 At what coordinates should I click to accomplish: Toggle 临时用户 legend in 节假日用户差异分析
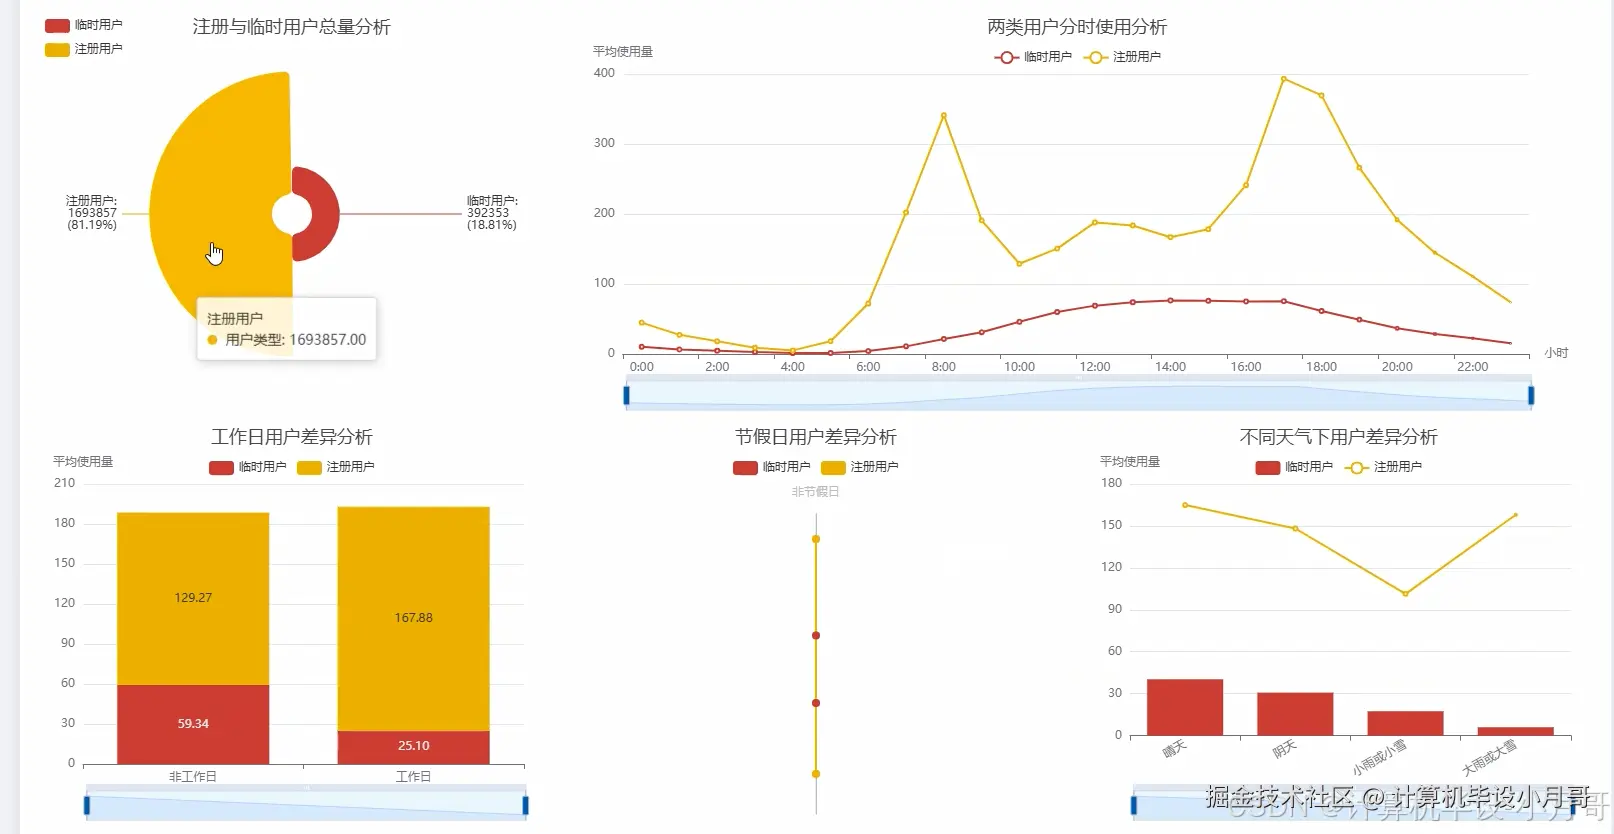click(772, 467)
